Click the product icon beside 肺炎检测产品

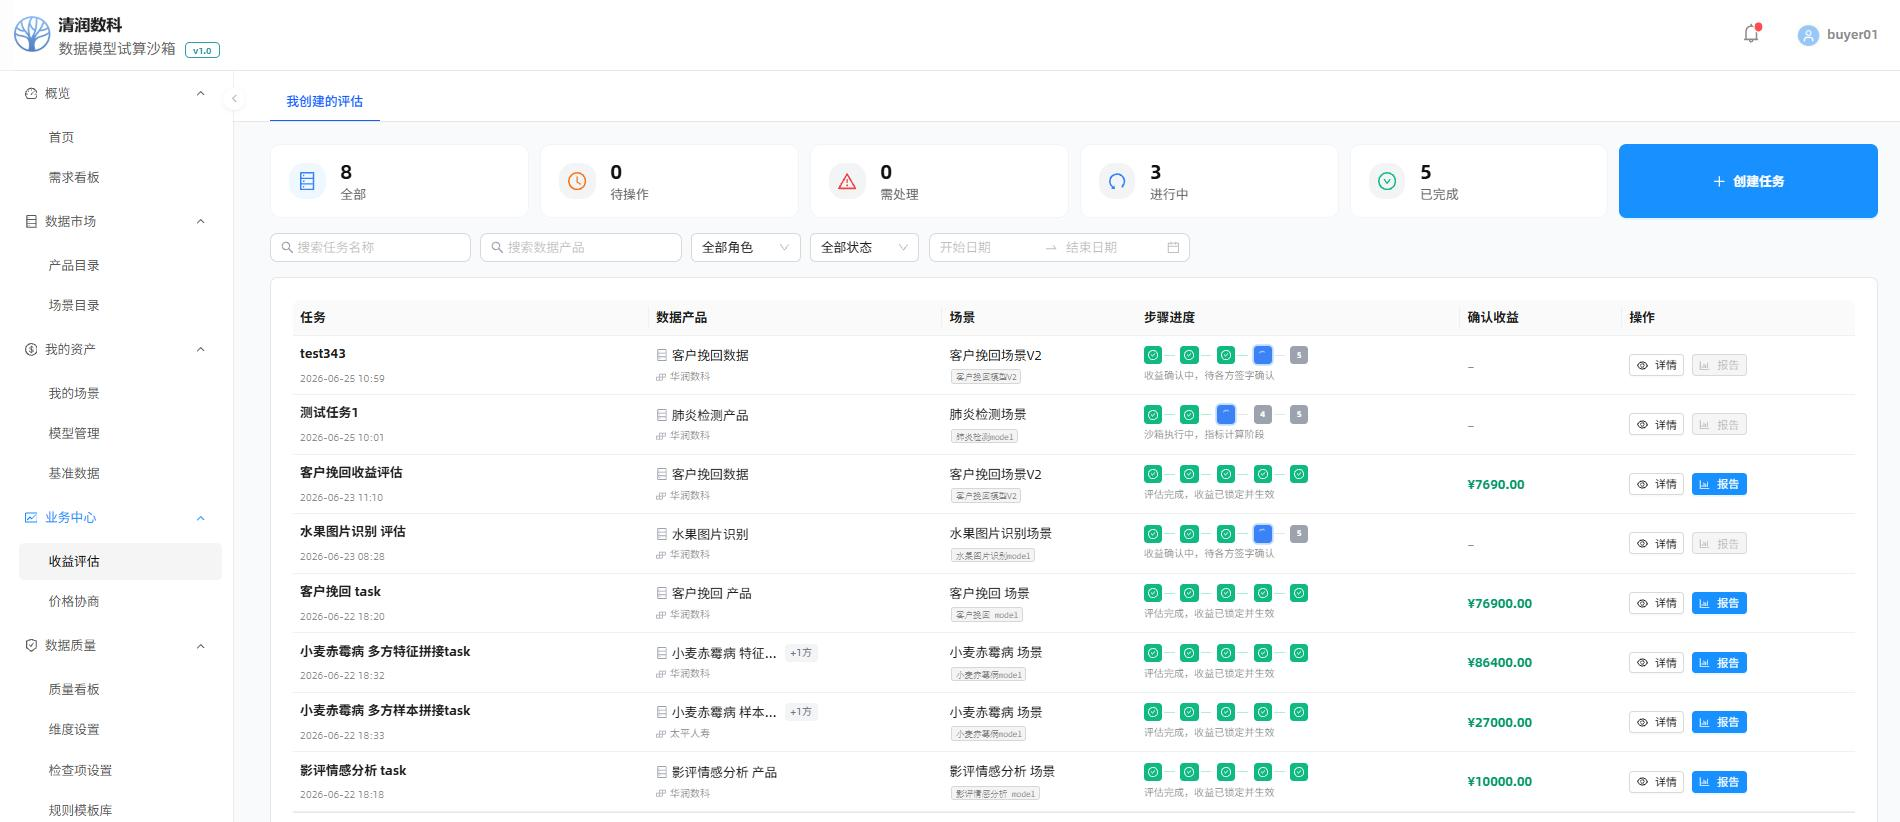click(661, 415)
